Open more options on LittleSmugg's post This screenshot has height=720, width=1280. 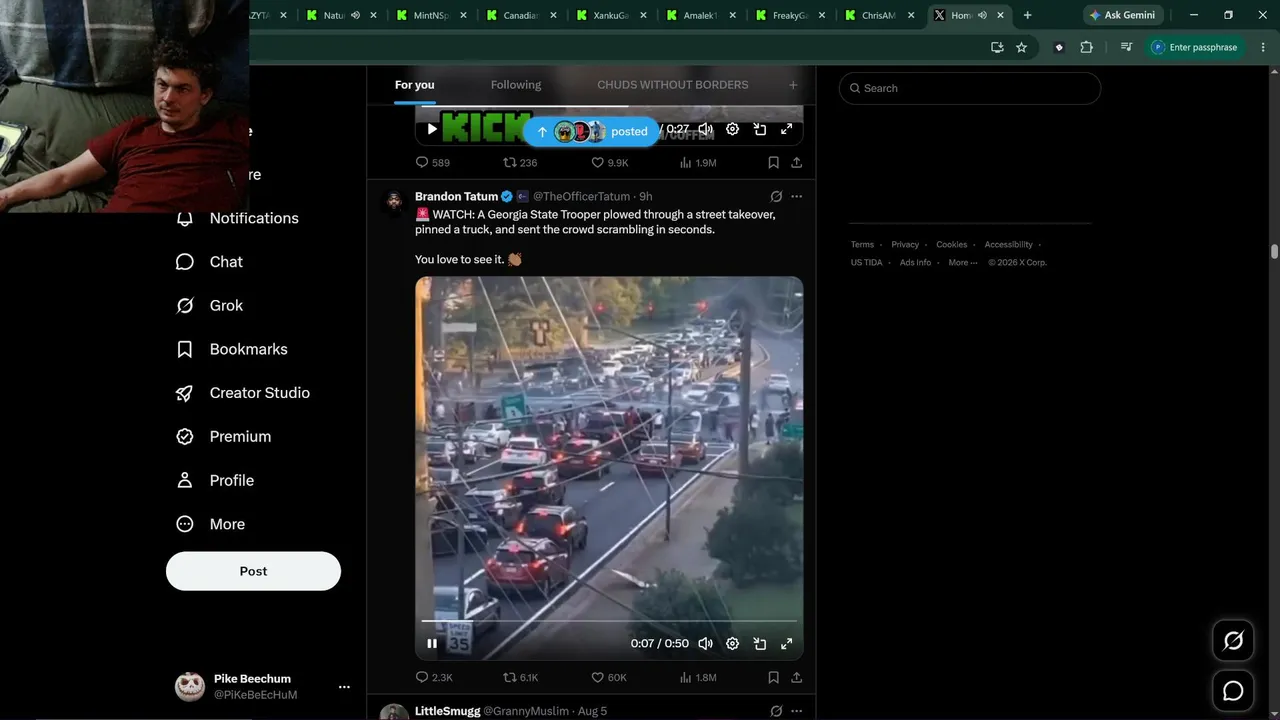(x=796, y=711)
